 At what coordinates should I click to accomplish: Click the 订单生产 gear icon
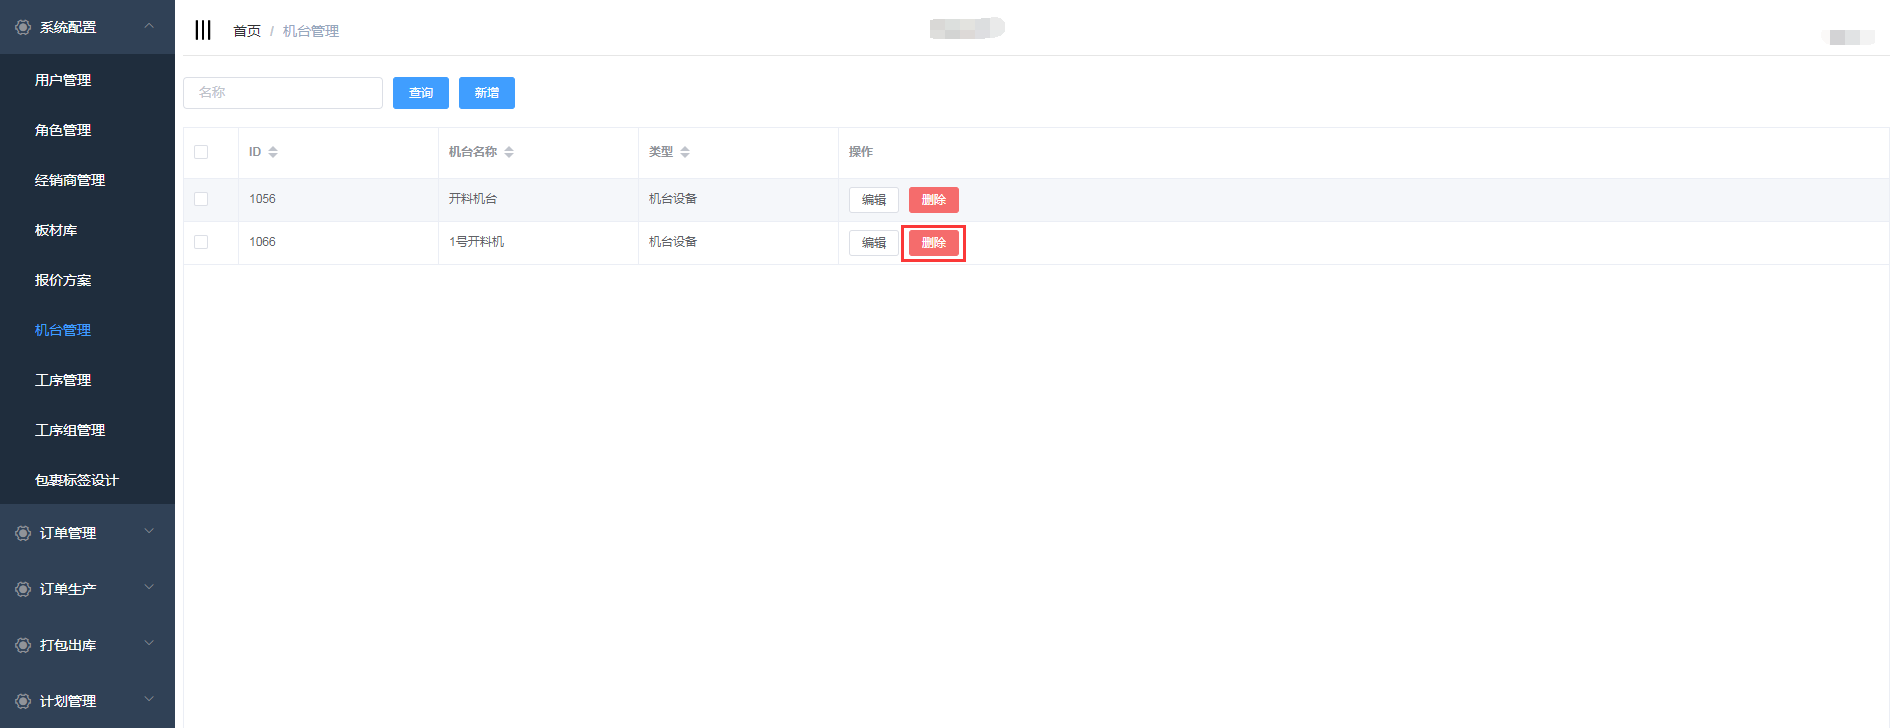tap(23, 589)
